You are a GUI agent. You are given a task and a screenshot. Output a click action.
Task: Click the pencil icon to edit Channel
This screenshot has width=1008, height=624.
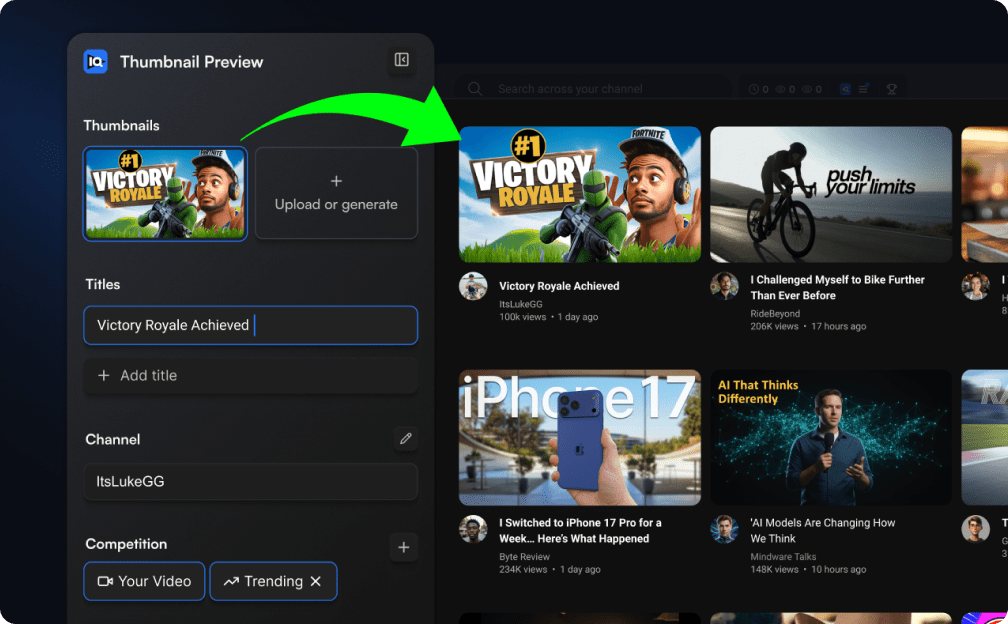(x=406, y=438)
